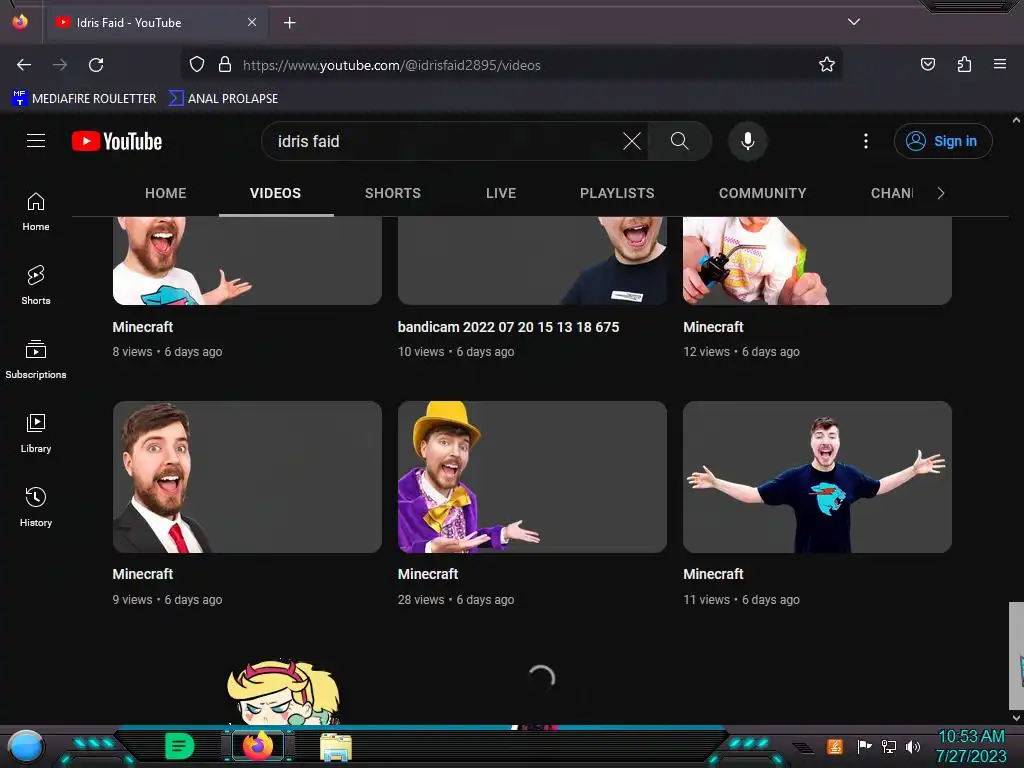Open a new tab with the plus button
The image size is (1024, 768).
289,23
